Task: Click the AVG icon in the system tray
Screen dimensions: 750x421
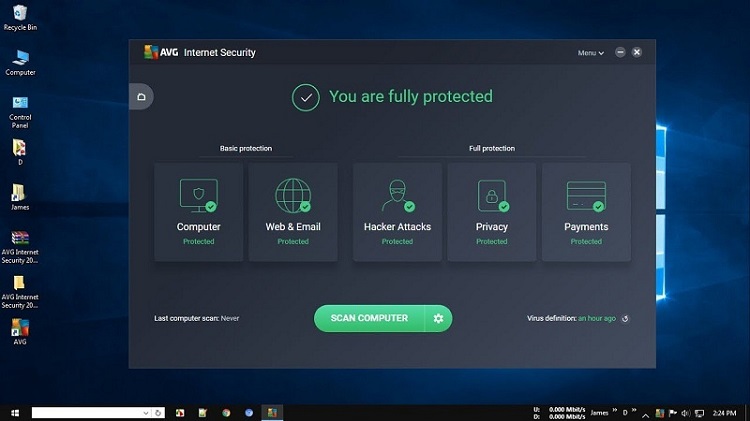Action: [660, 413]
